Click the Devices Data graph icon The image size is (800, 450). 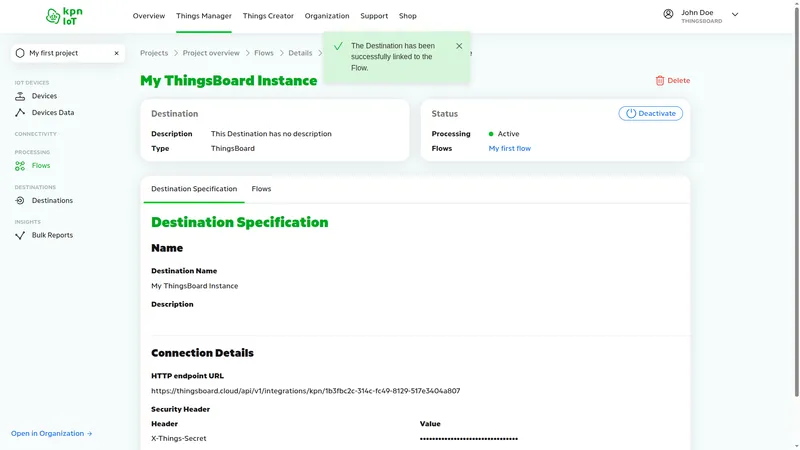20,113
